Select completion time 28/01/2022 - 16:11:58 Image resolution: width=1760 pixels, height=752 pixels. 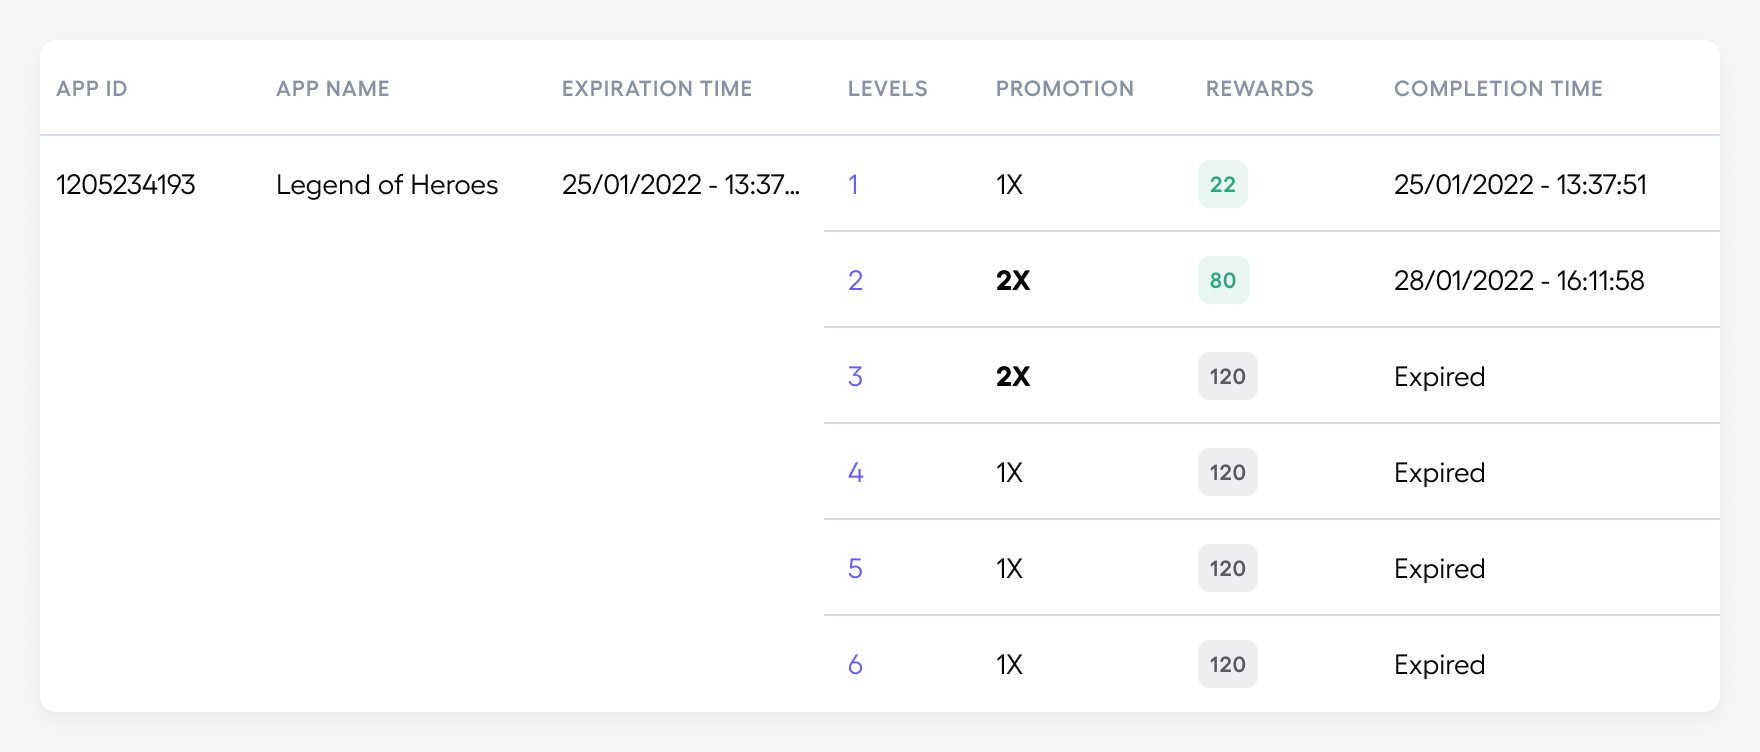1519,280
